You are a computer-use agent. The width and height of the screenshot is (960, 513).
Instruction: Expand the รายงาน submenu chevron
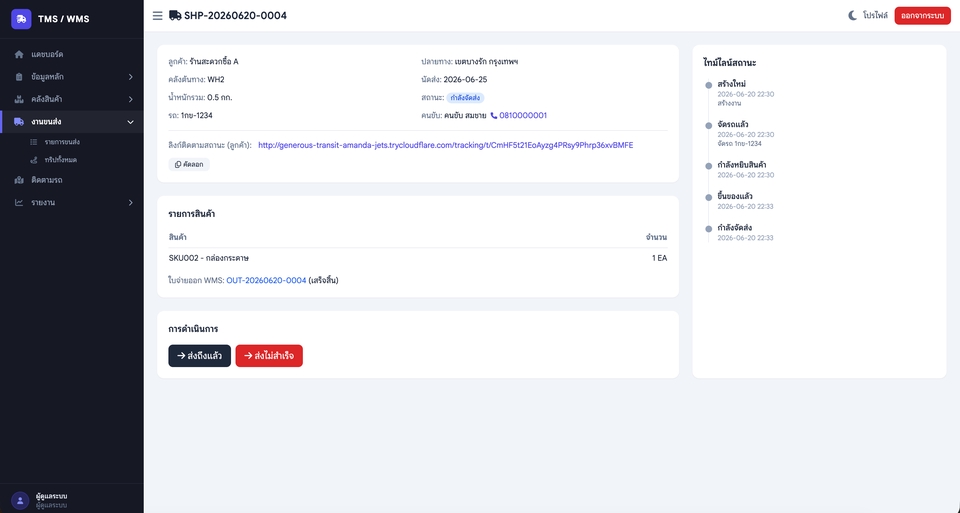point(130,203)
